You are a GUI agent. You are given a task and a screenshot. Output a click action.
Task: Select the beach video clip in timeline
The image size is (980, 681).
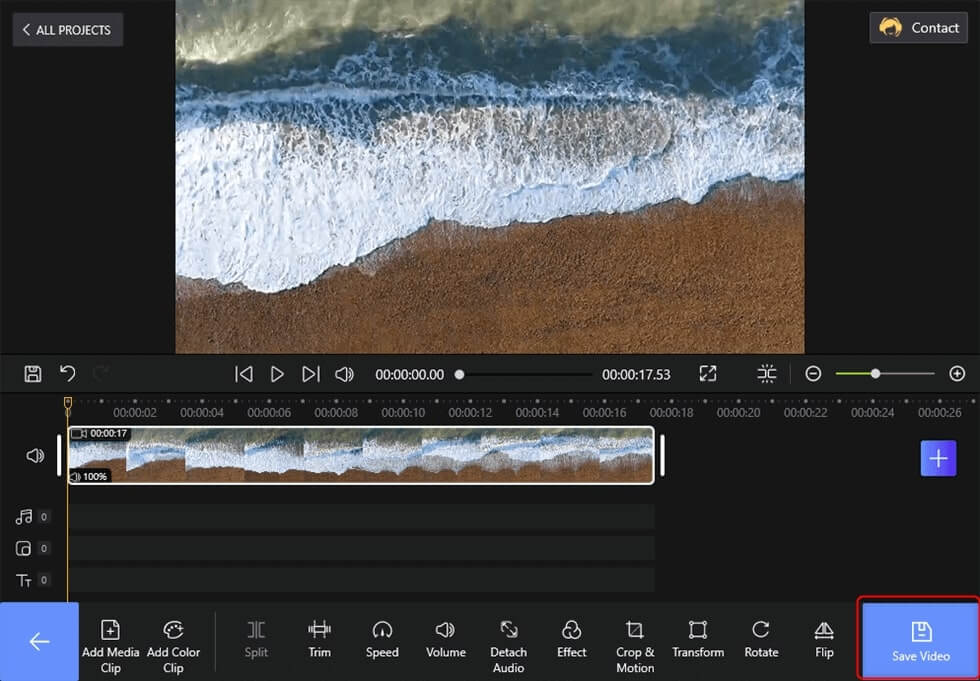click(x=361, y=455)
